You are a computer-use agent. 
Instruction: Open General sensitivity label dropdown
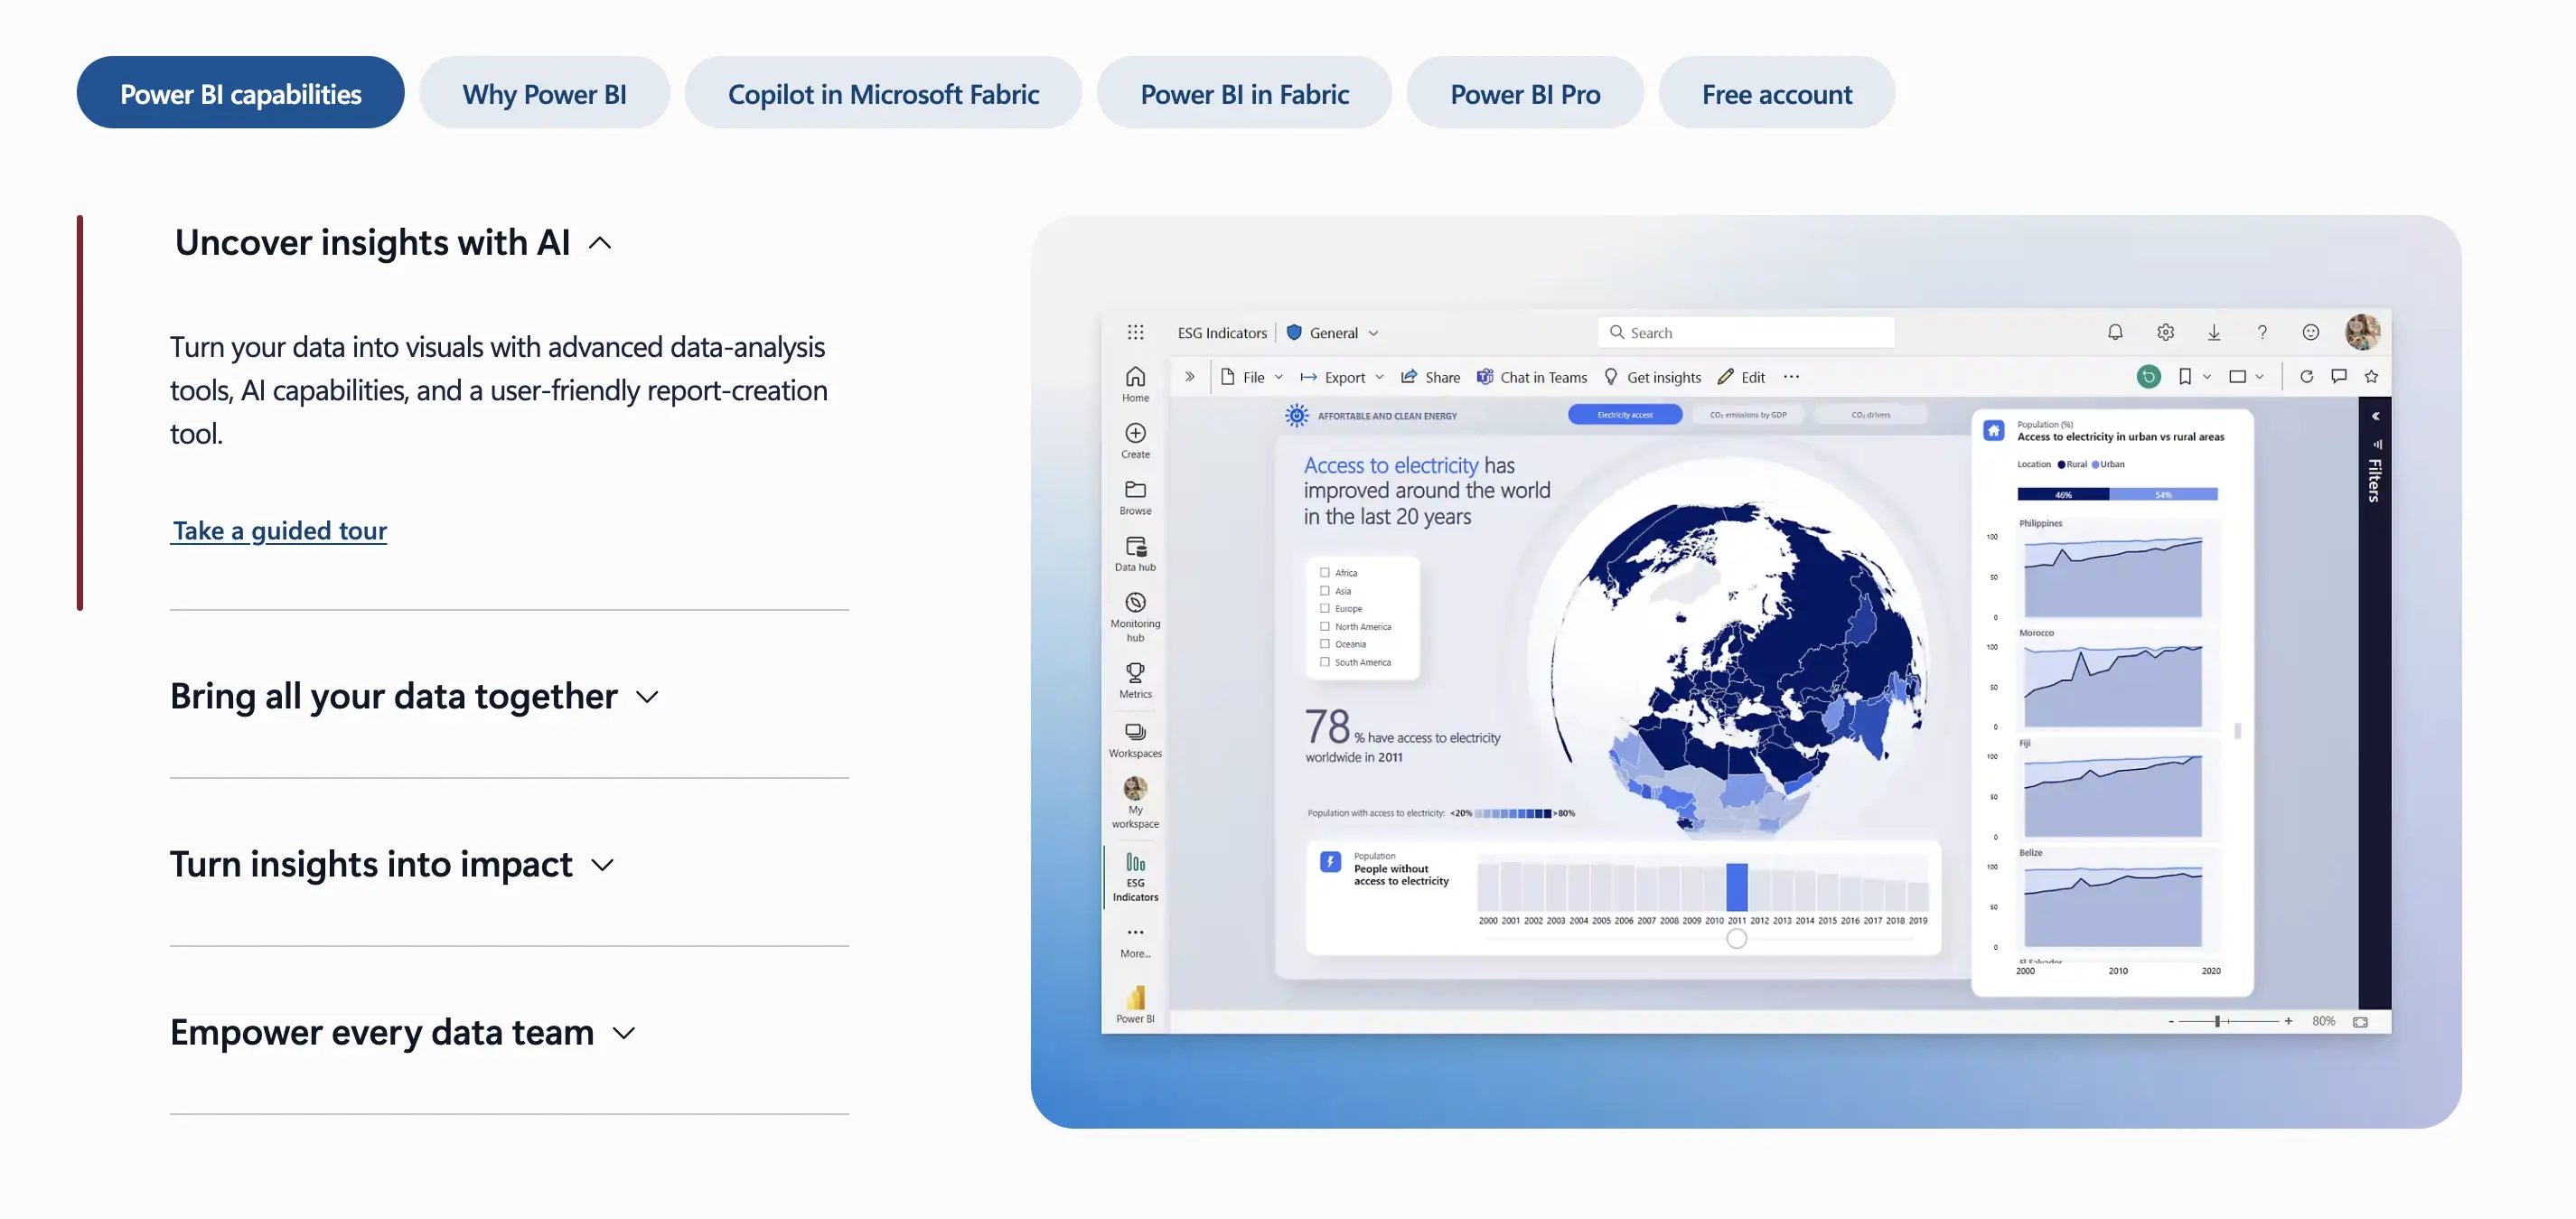pos(1332,333)
